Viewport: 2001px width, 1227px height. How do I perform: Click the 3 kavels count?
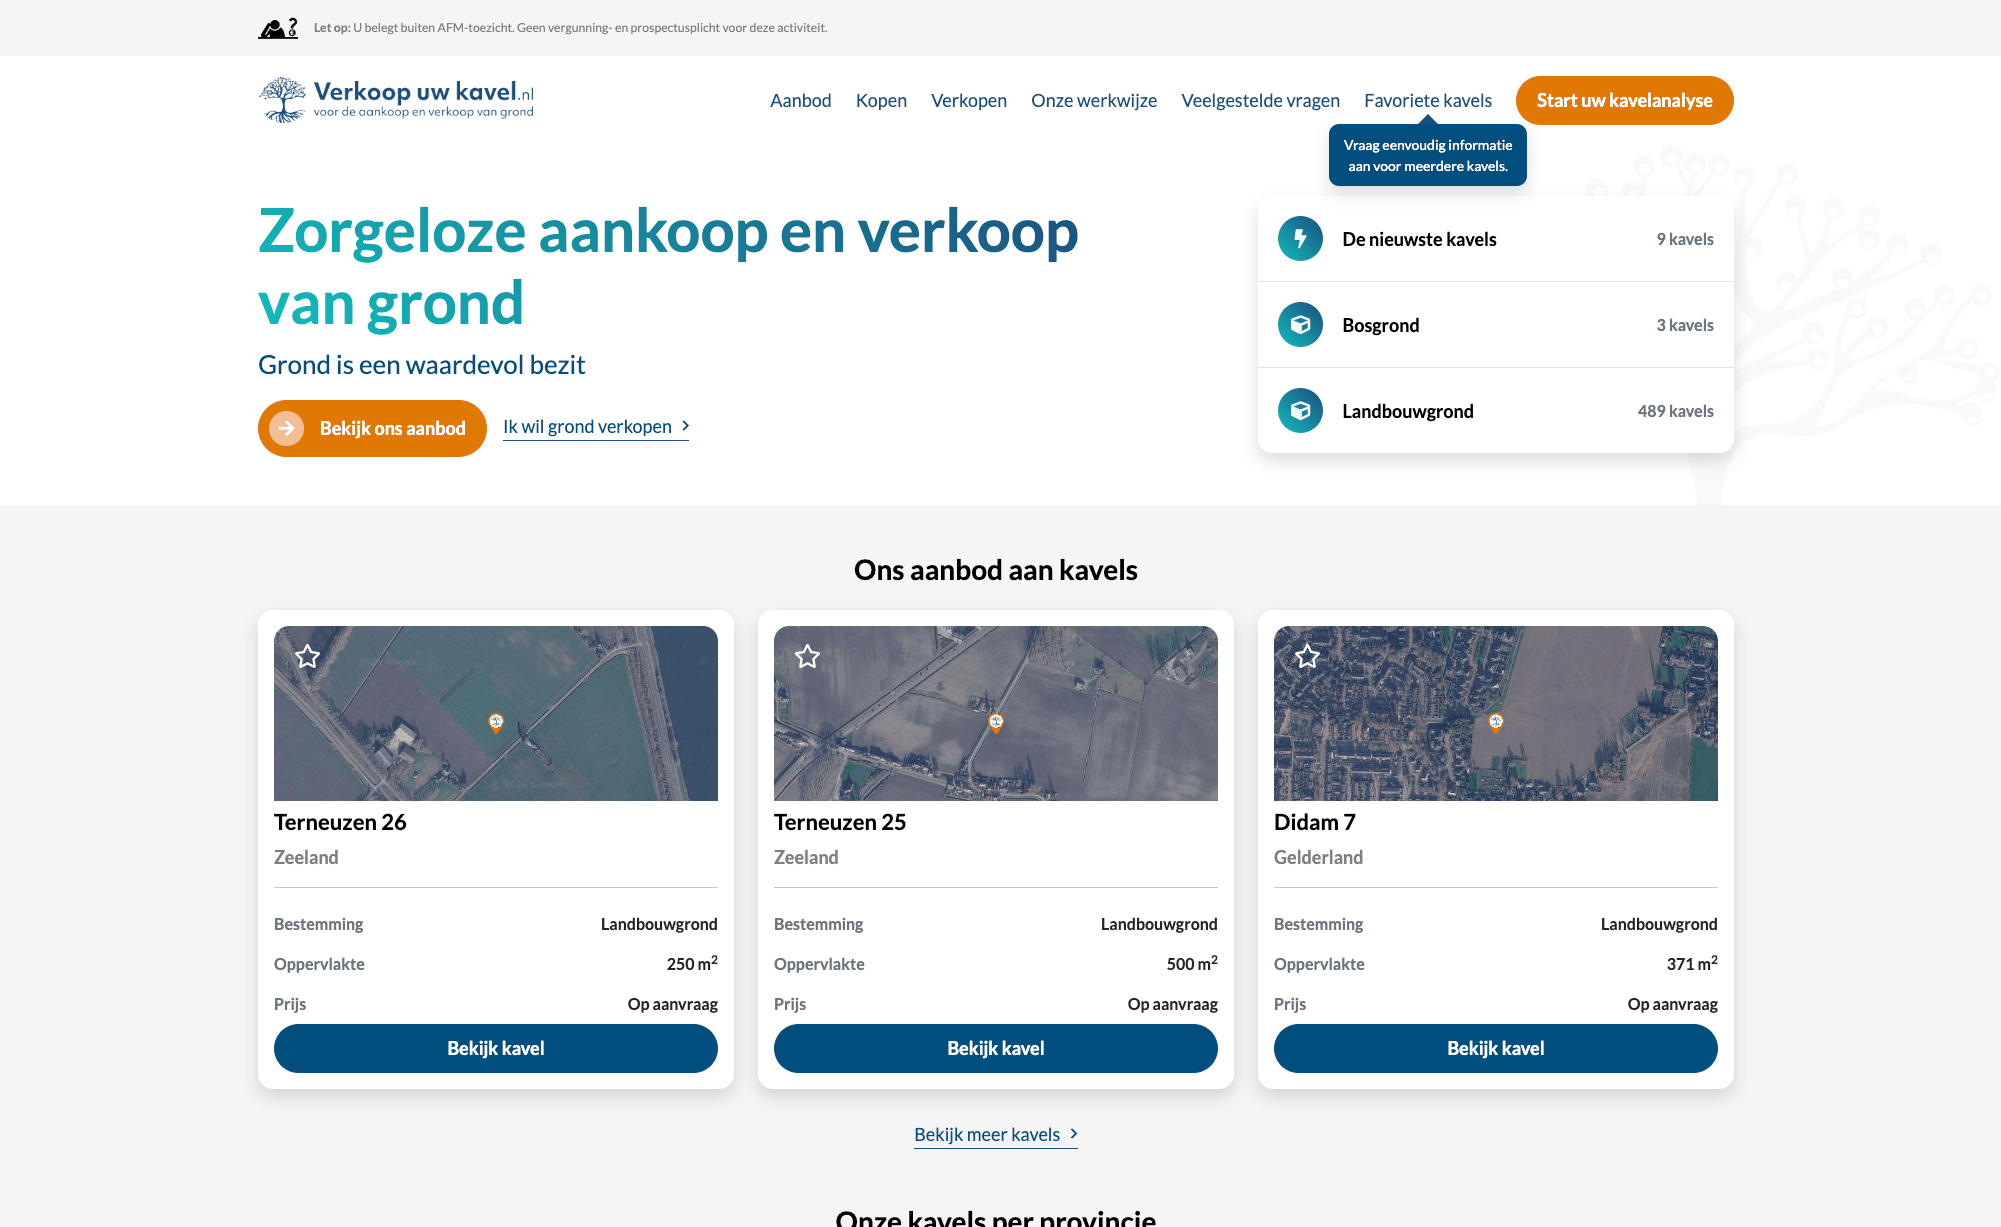point(1685,325)
